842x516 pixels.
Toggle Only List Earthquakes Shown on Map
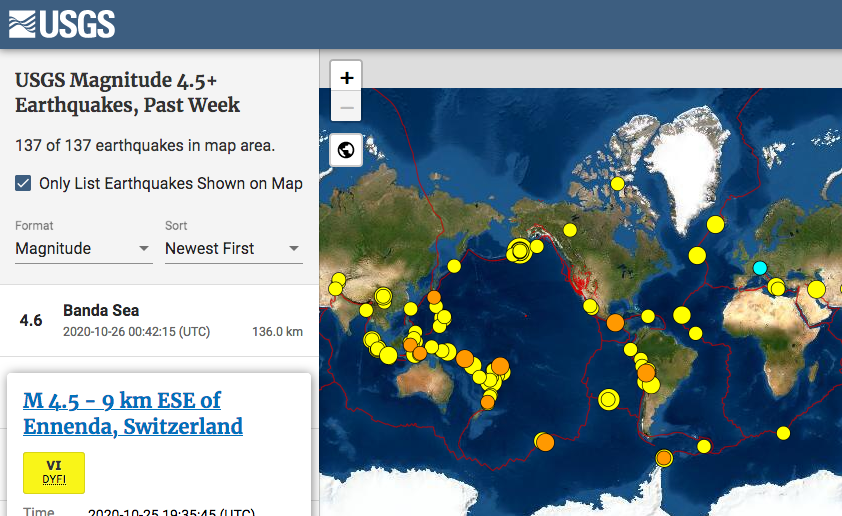(23, 183)
